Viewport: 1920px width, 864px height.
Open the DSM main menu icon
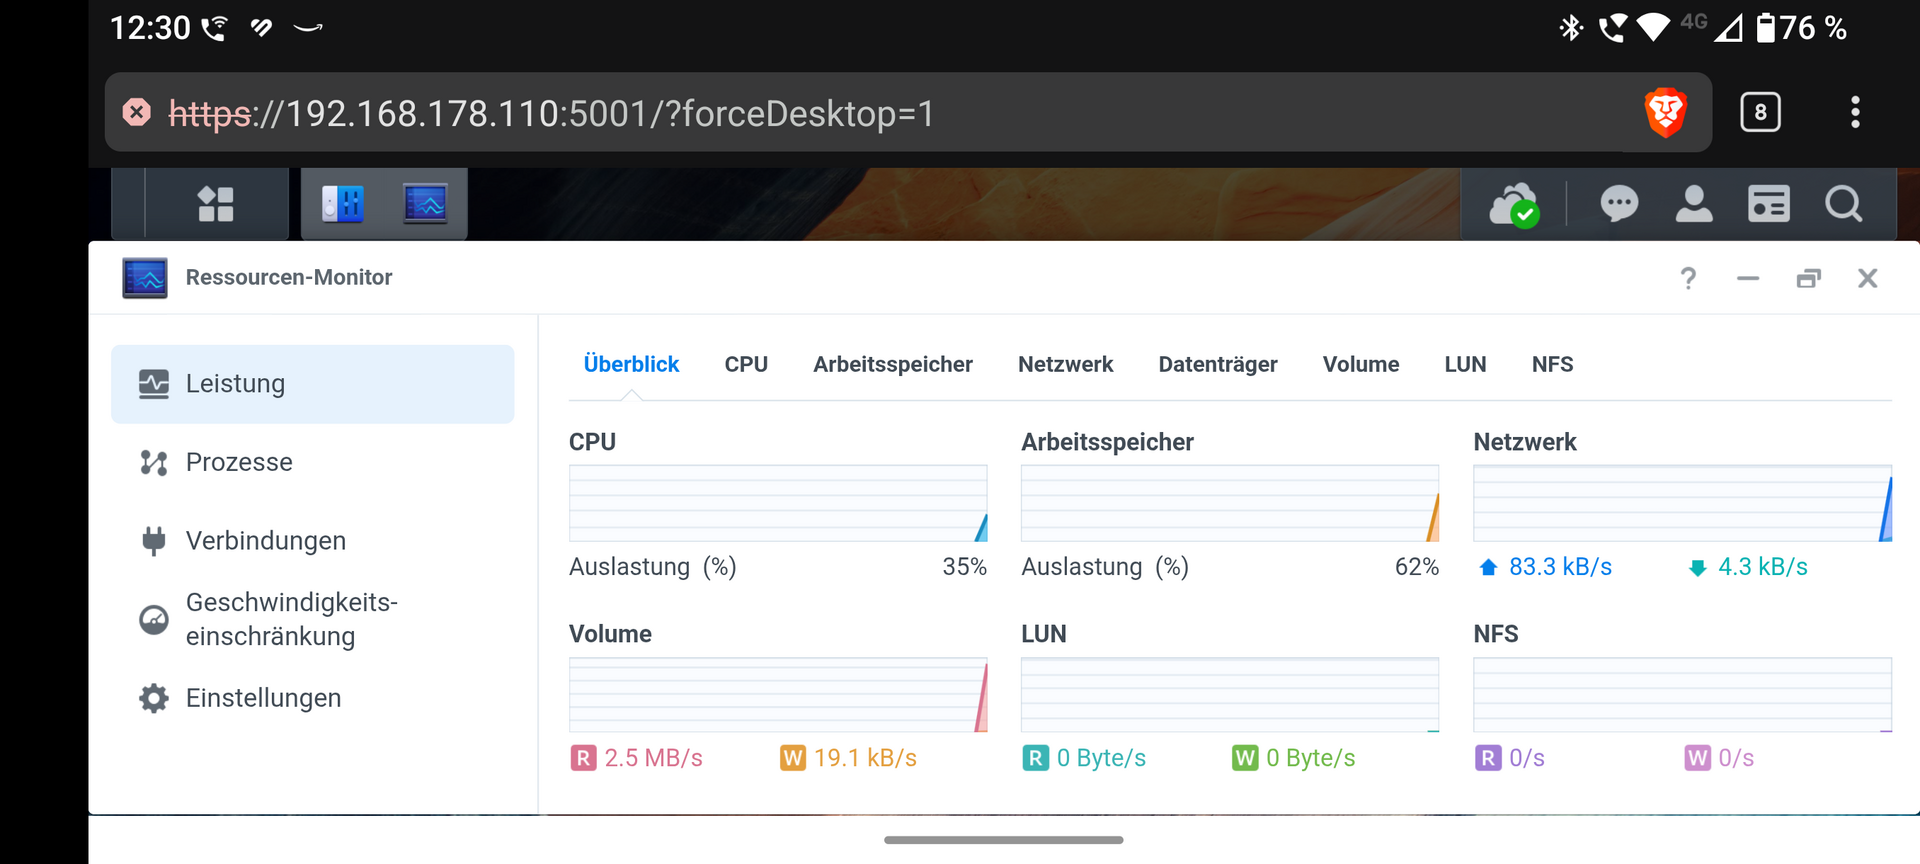215,204
